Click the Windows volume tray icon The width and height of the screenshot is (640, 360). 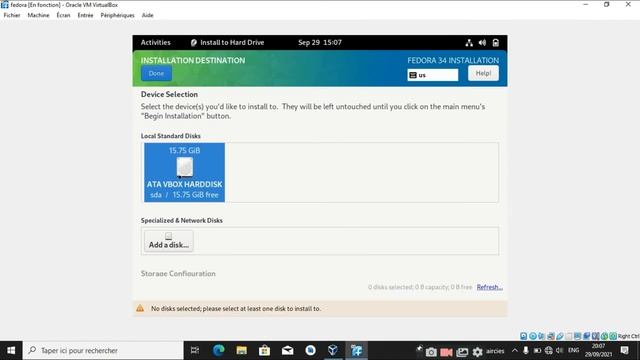[560, 351]
